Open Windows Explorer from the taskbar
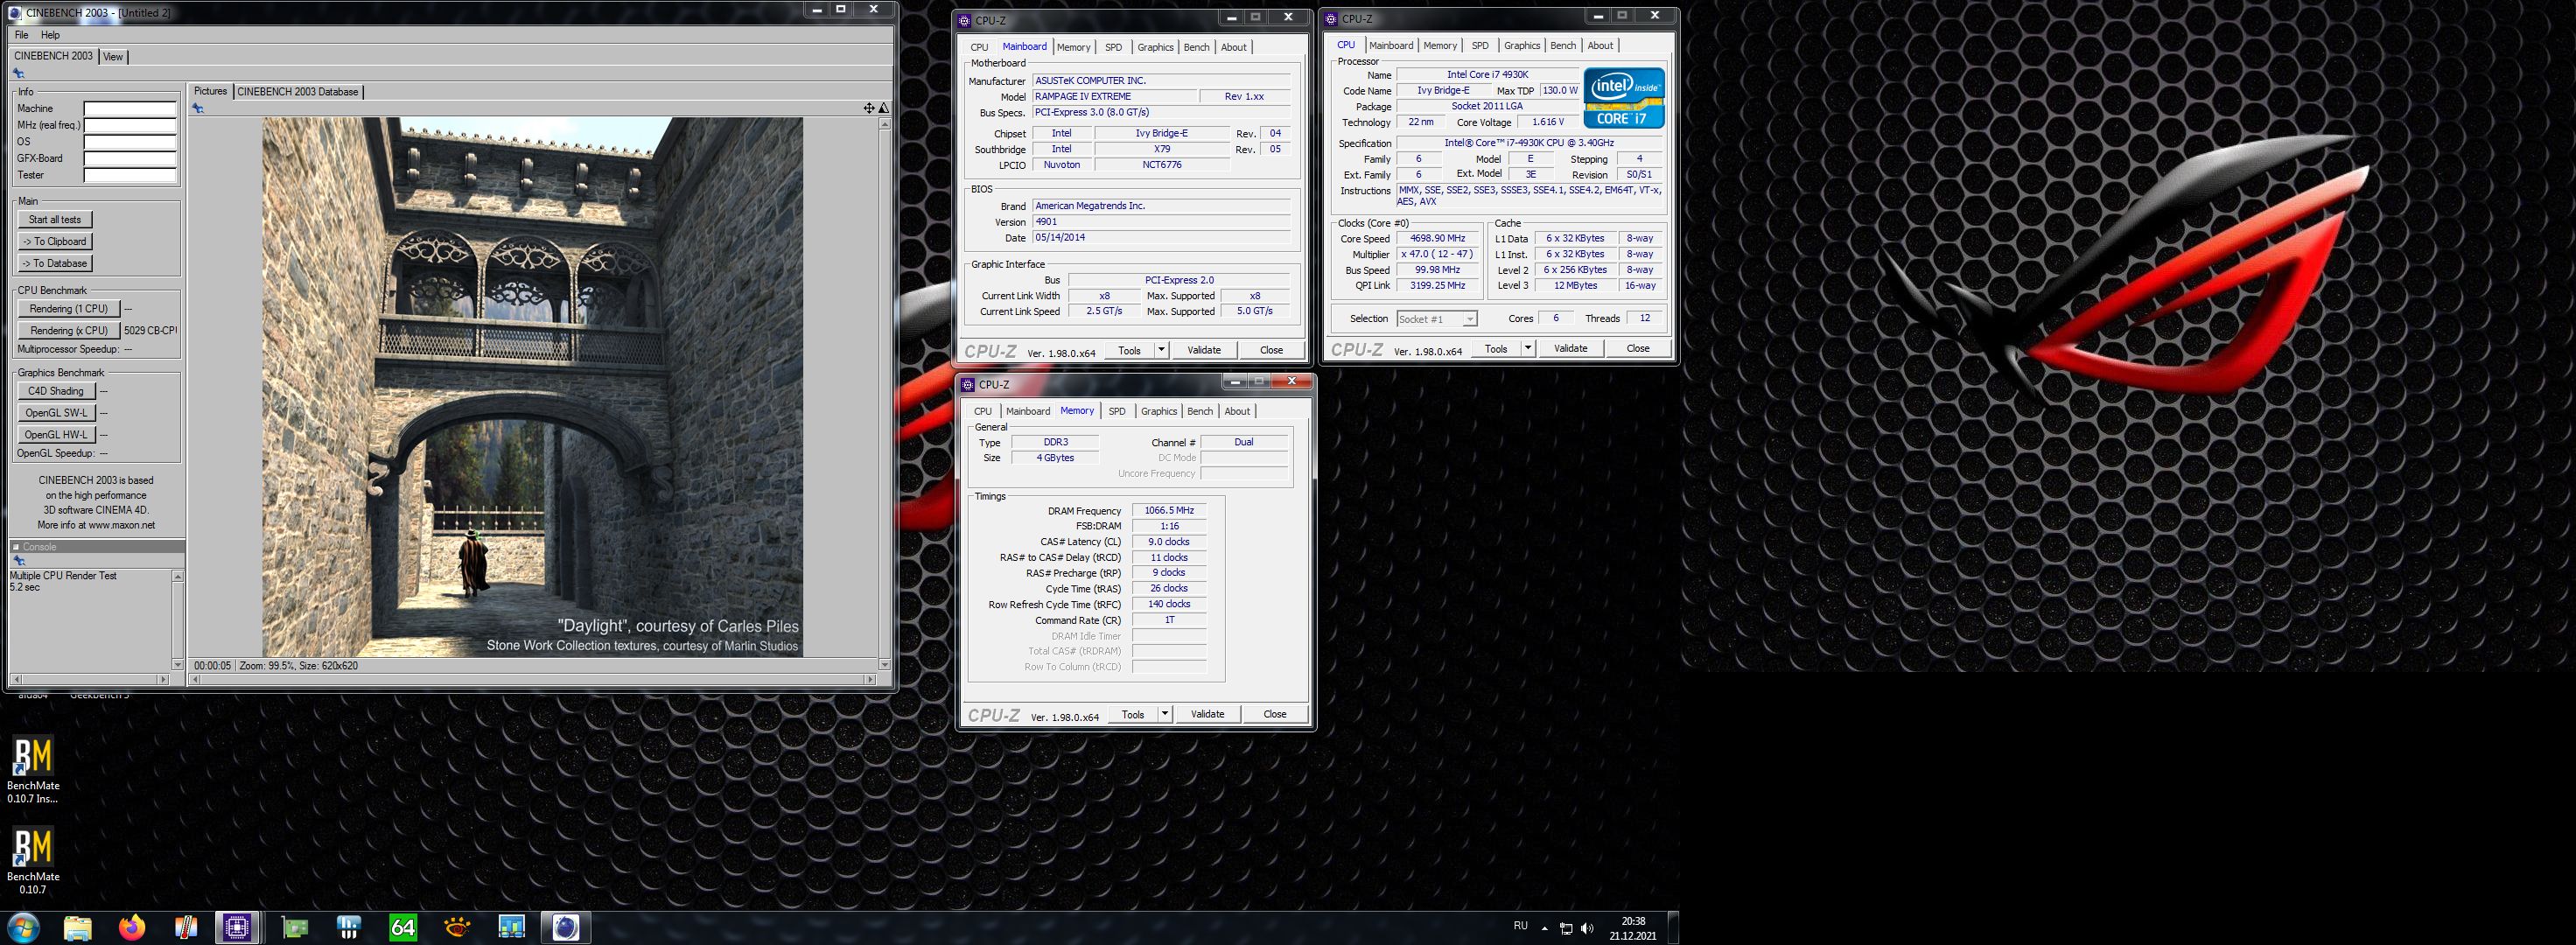 pyautogui.click(x=78, y=927)
